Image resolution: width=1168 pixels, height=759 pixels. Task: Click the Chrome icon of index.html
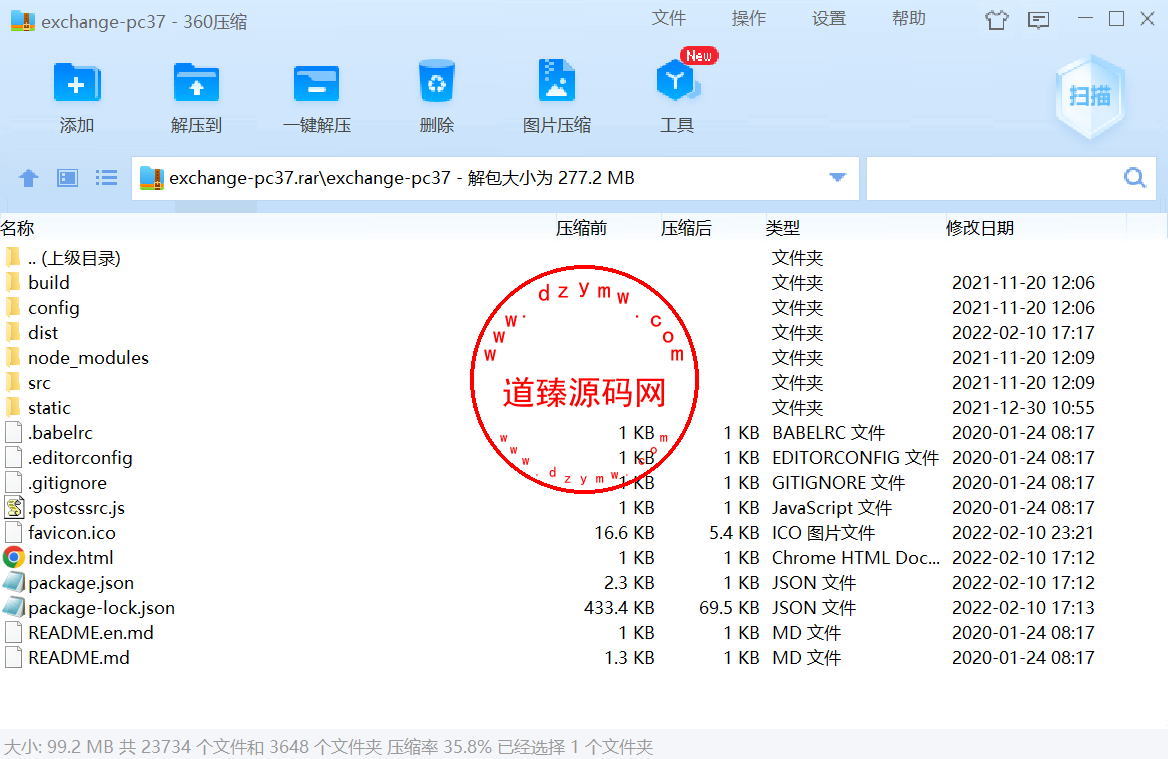click(x=13, y=557)
